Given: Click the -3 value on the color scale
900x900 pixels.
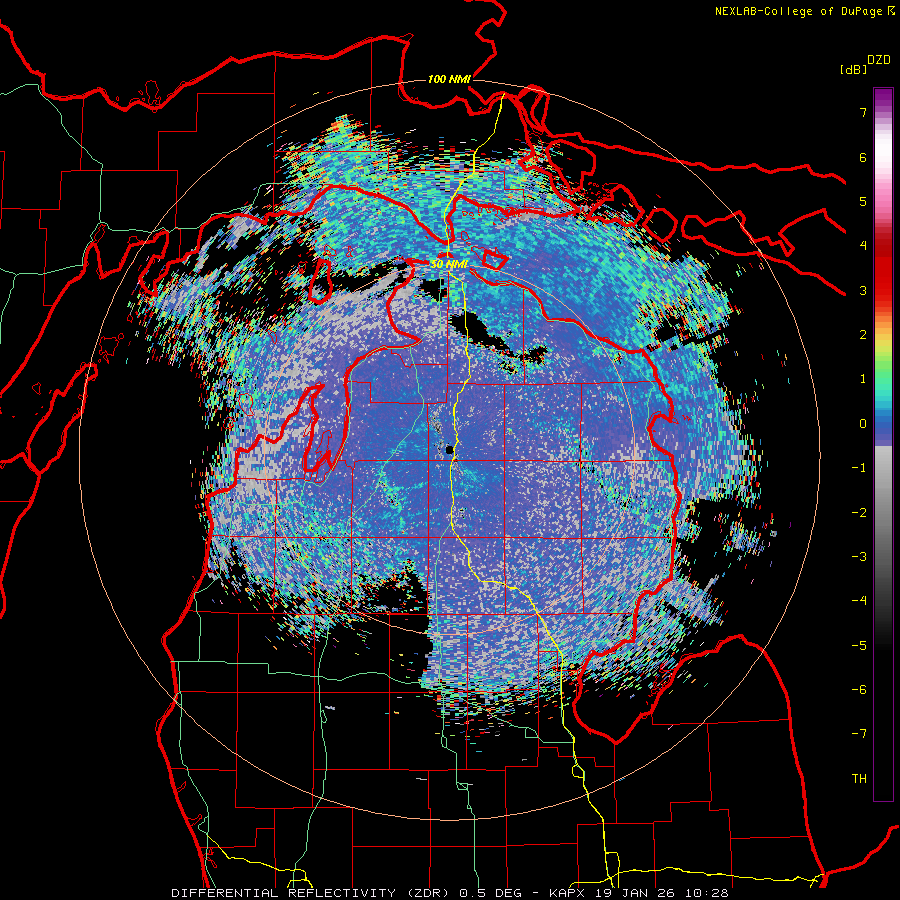Looking at the screenshot, I should pyautogui.click(x=859, y=557).
